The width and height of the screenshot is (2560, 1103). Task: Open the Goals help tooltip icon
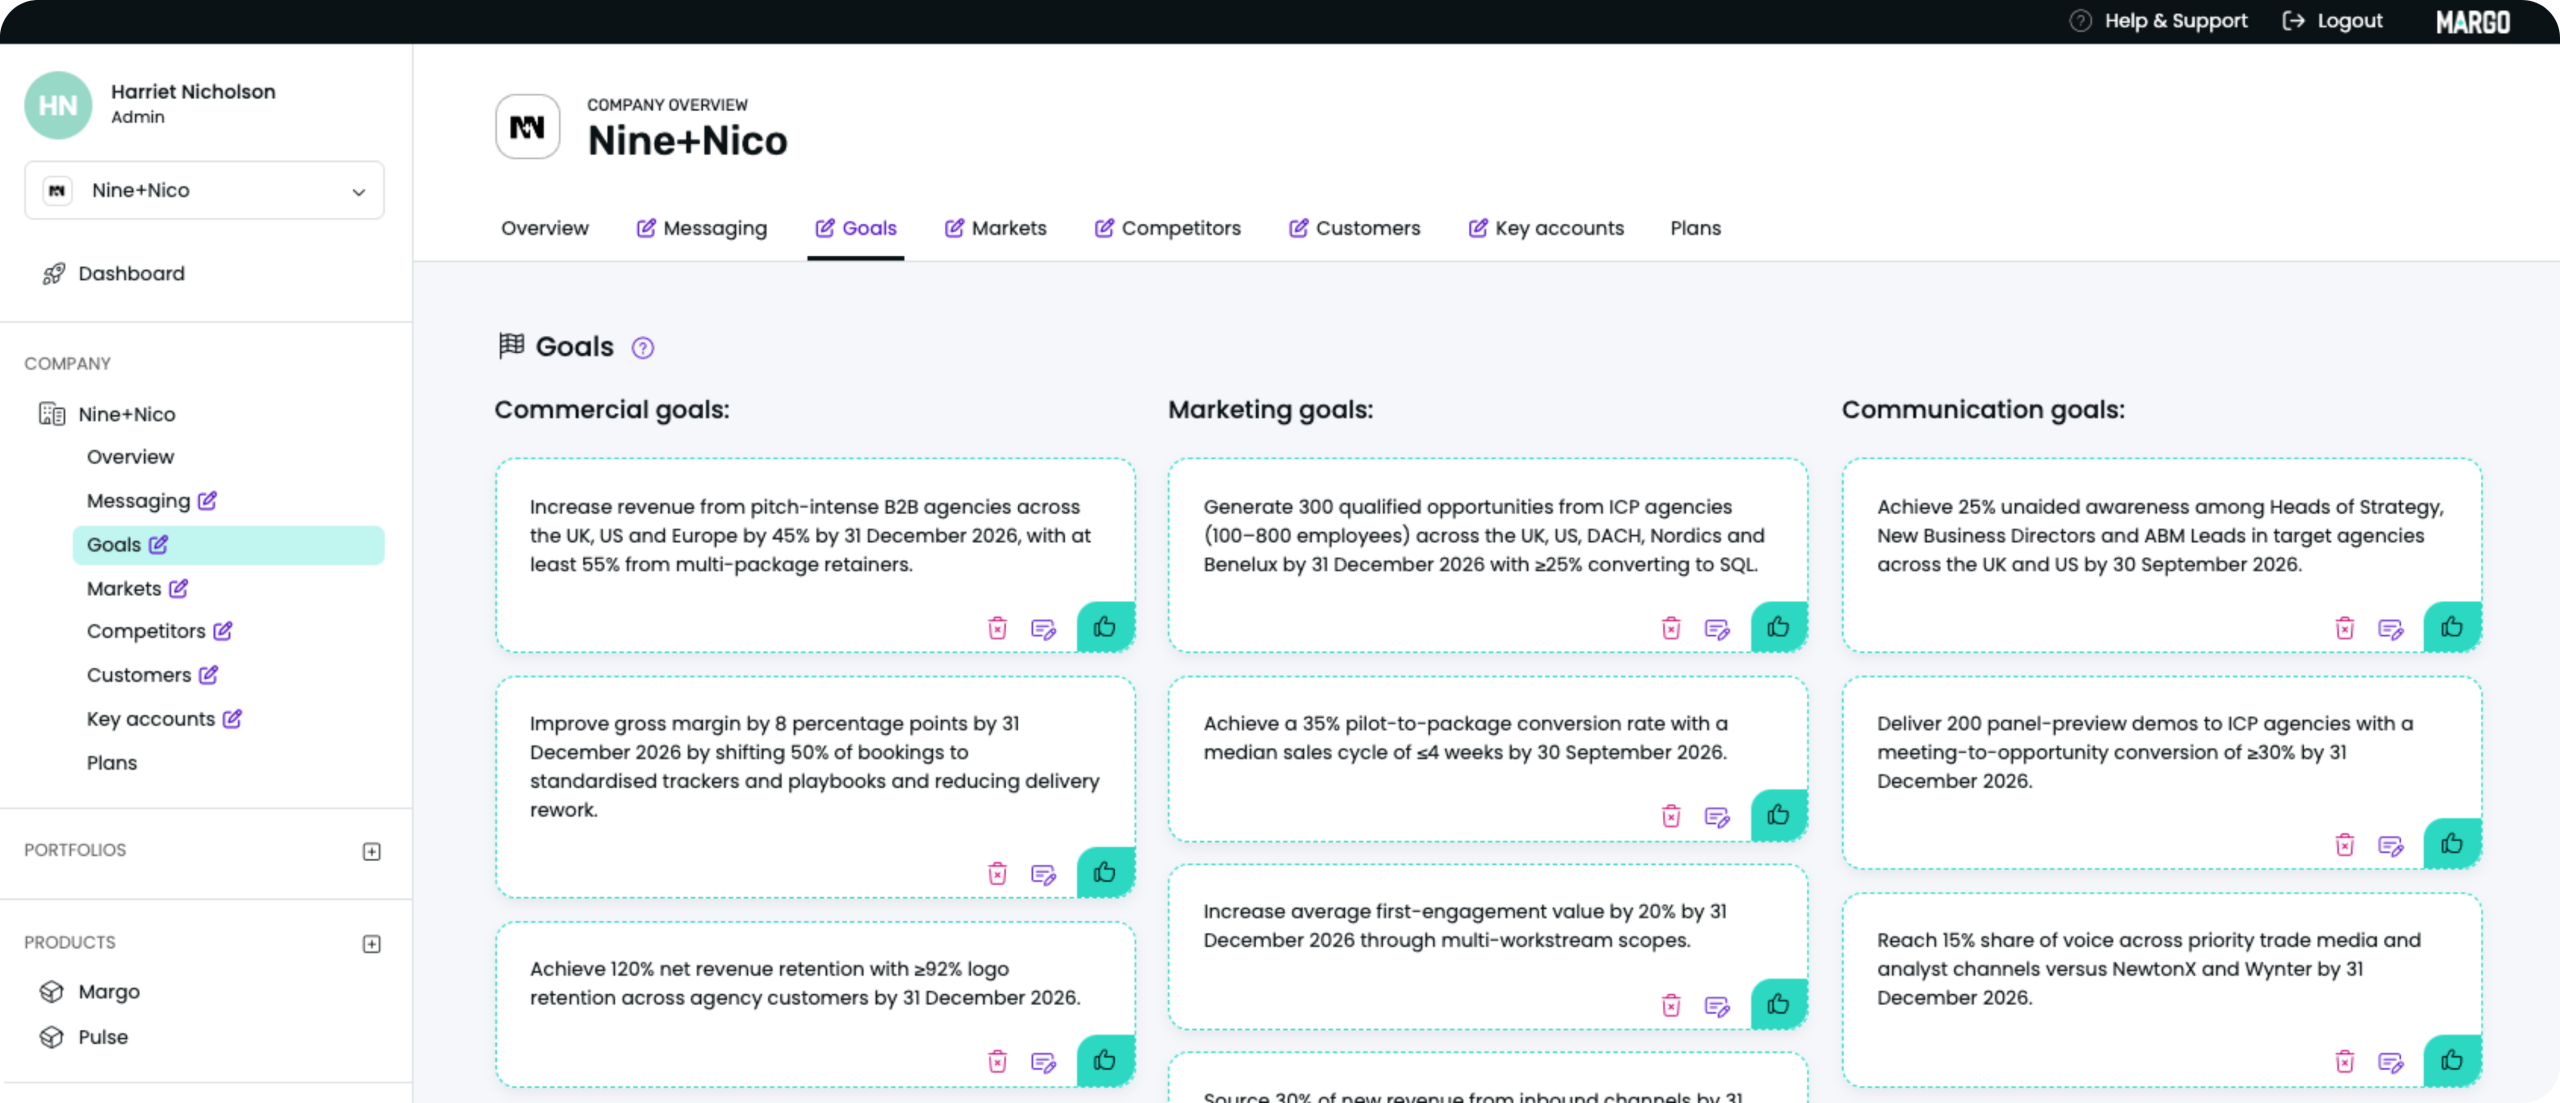[643, 348]
